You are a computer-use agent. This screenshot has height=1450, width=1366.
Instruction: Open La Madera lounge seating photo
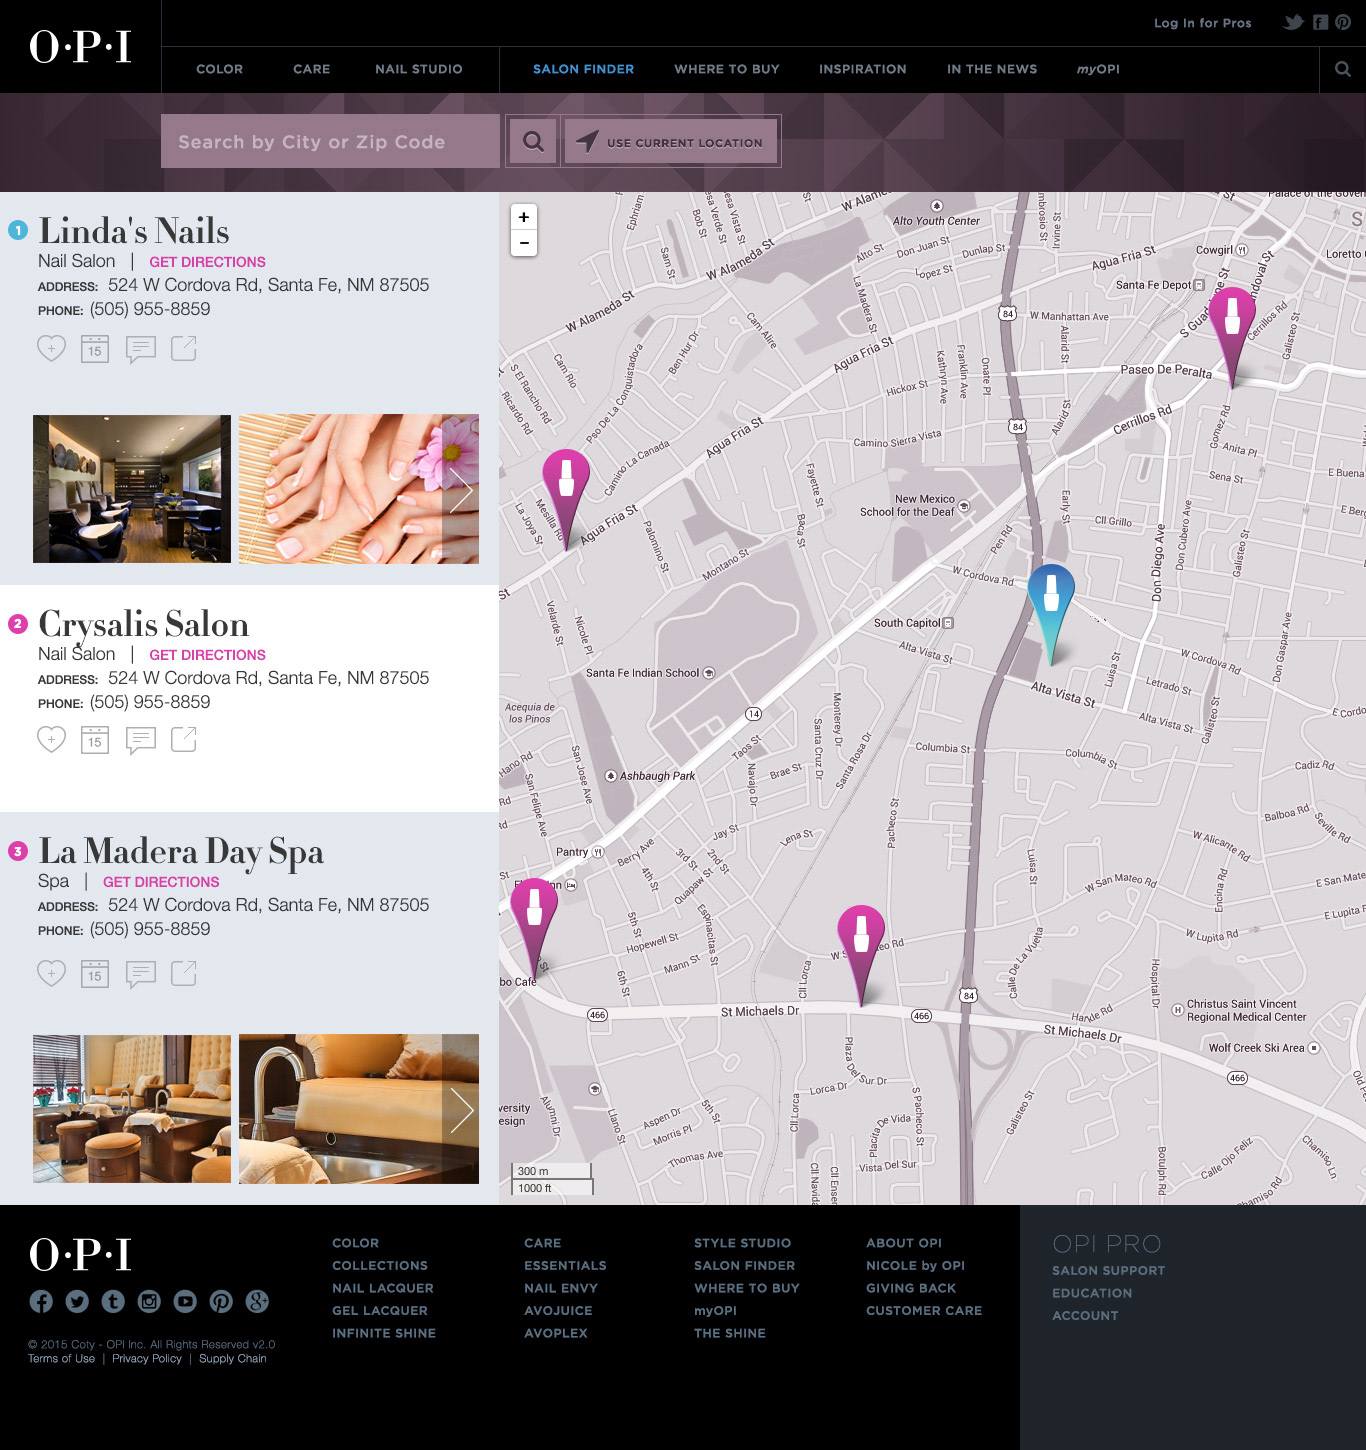tap(132, 1109)
